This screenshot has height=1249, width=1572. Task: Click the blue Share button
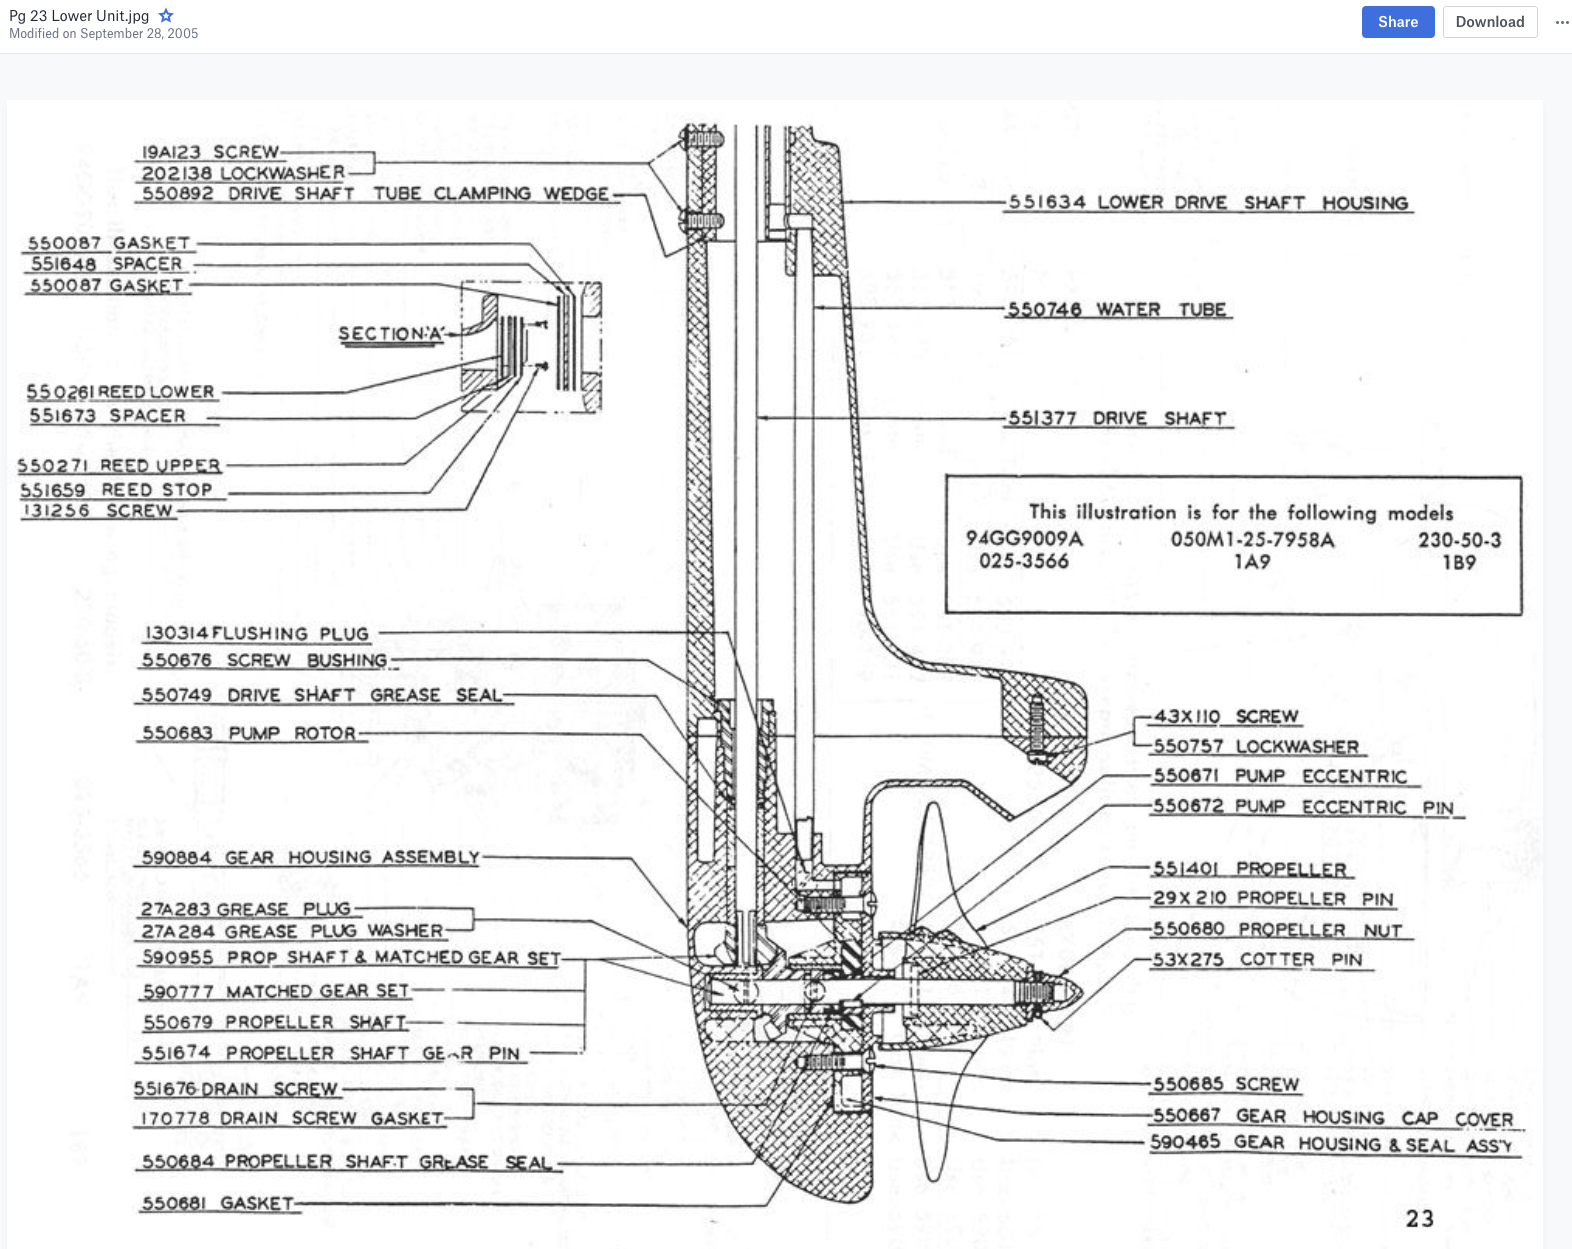(x=1398, y=22)
